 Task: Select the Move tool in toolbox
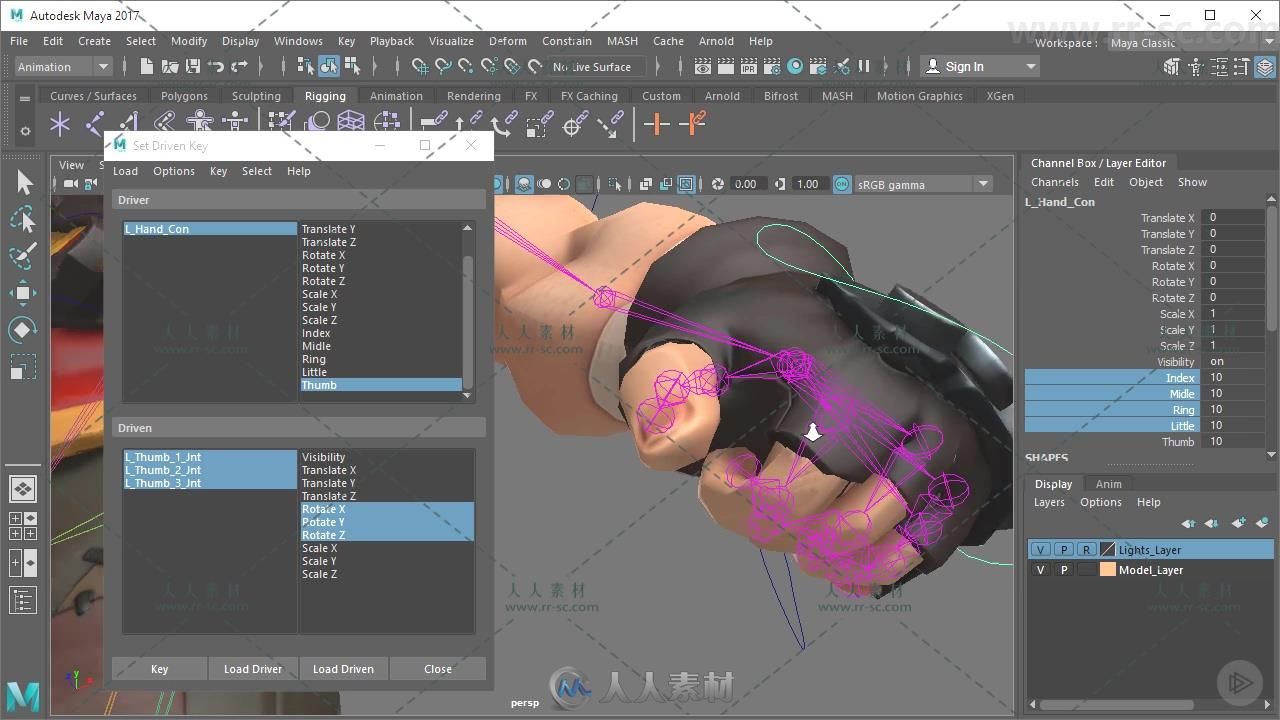(x=24, y=292)
